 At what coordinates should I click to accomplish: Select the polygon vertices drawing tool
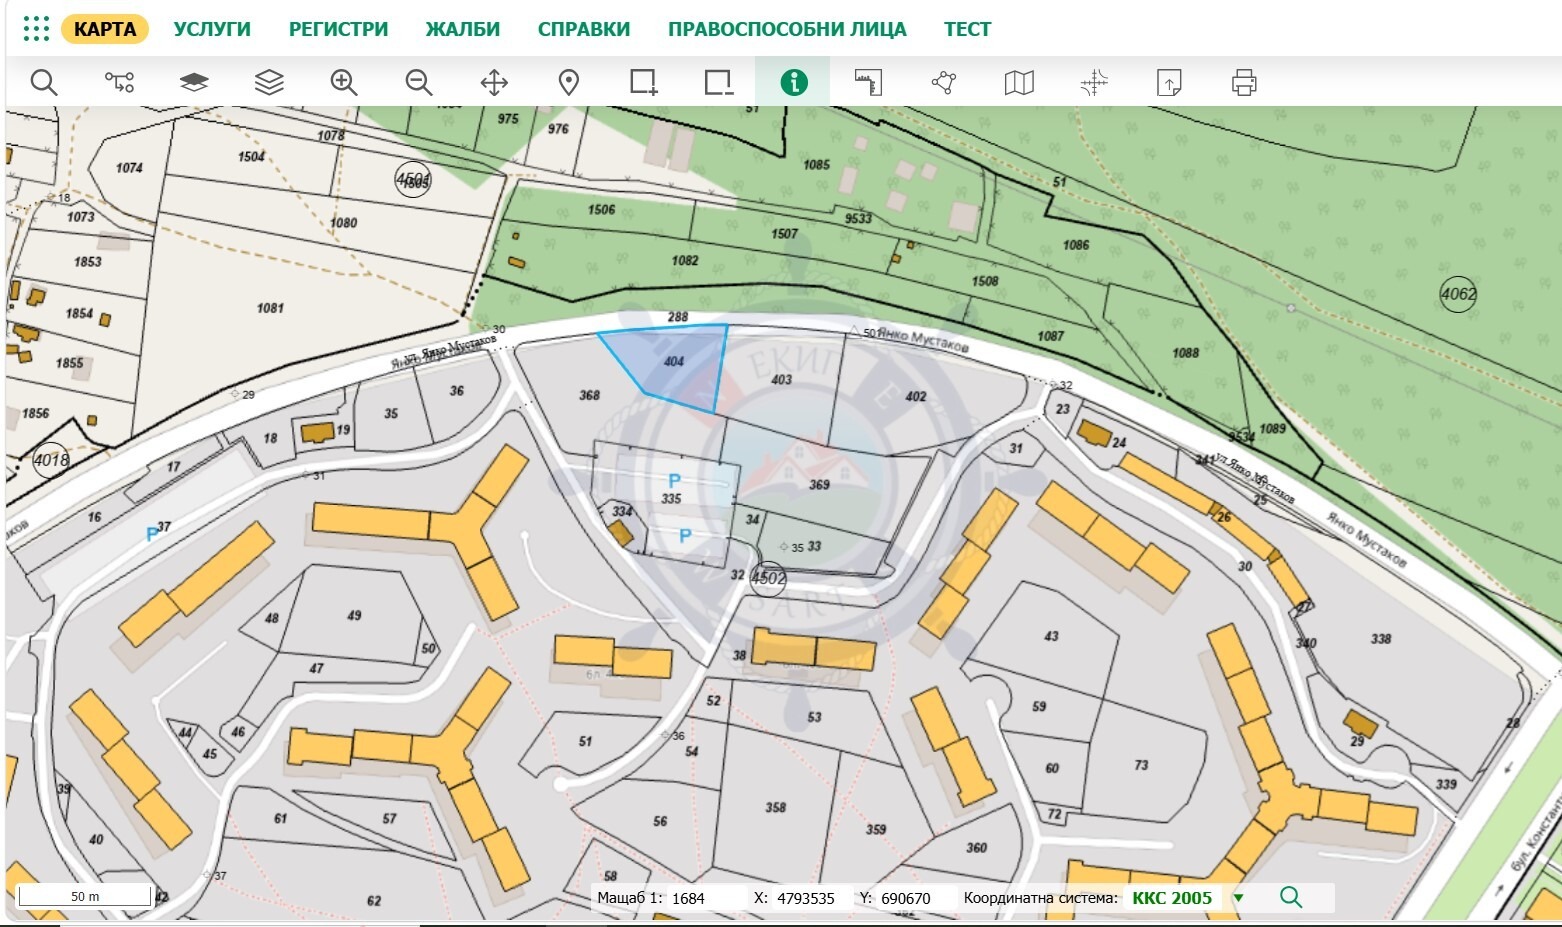pos(943,82)
